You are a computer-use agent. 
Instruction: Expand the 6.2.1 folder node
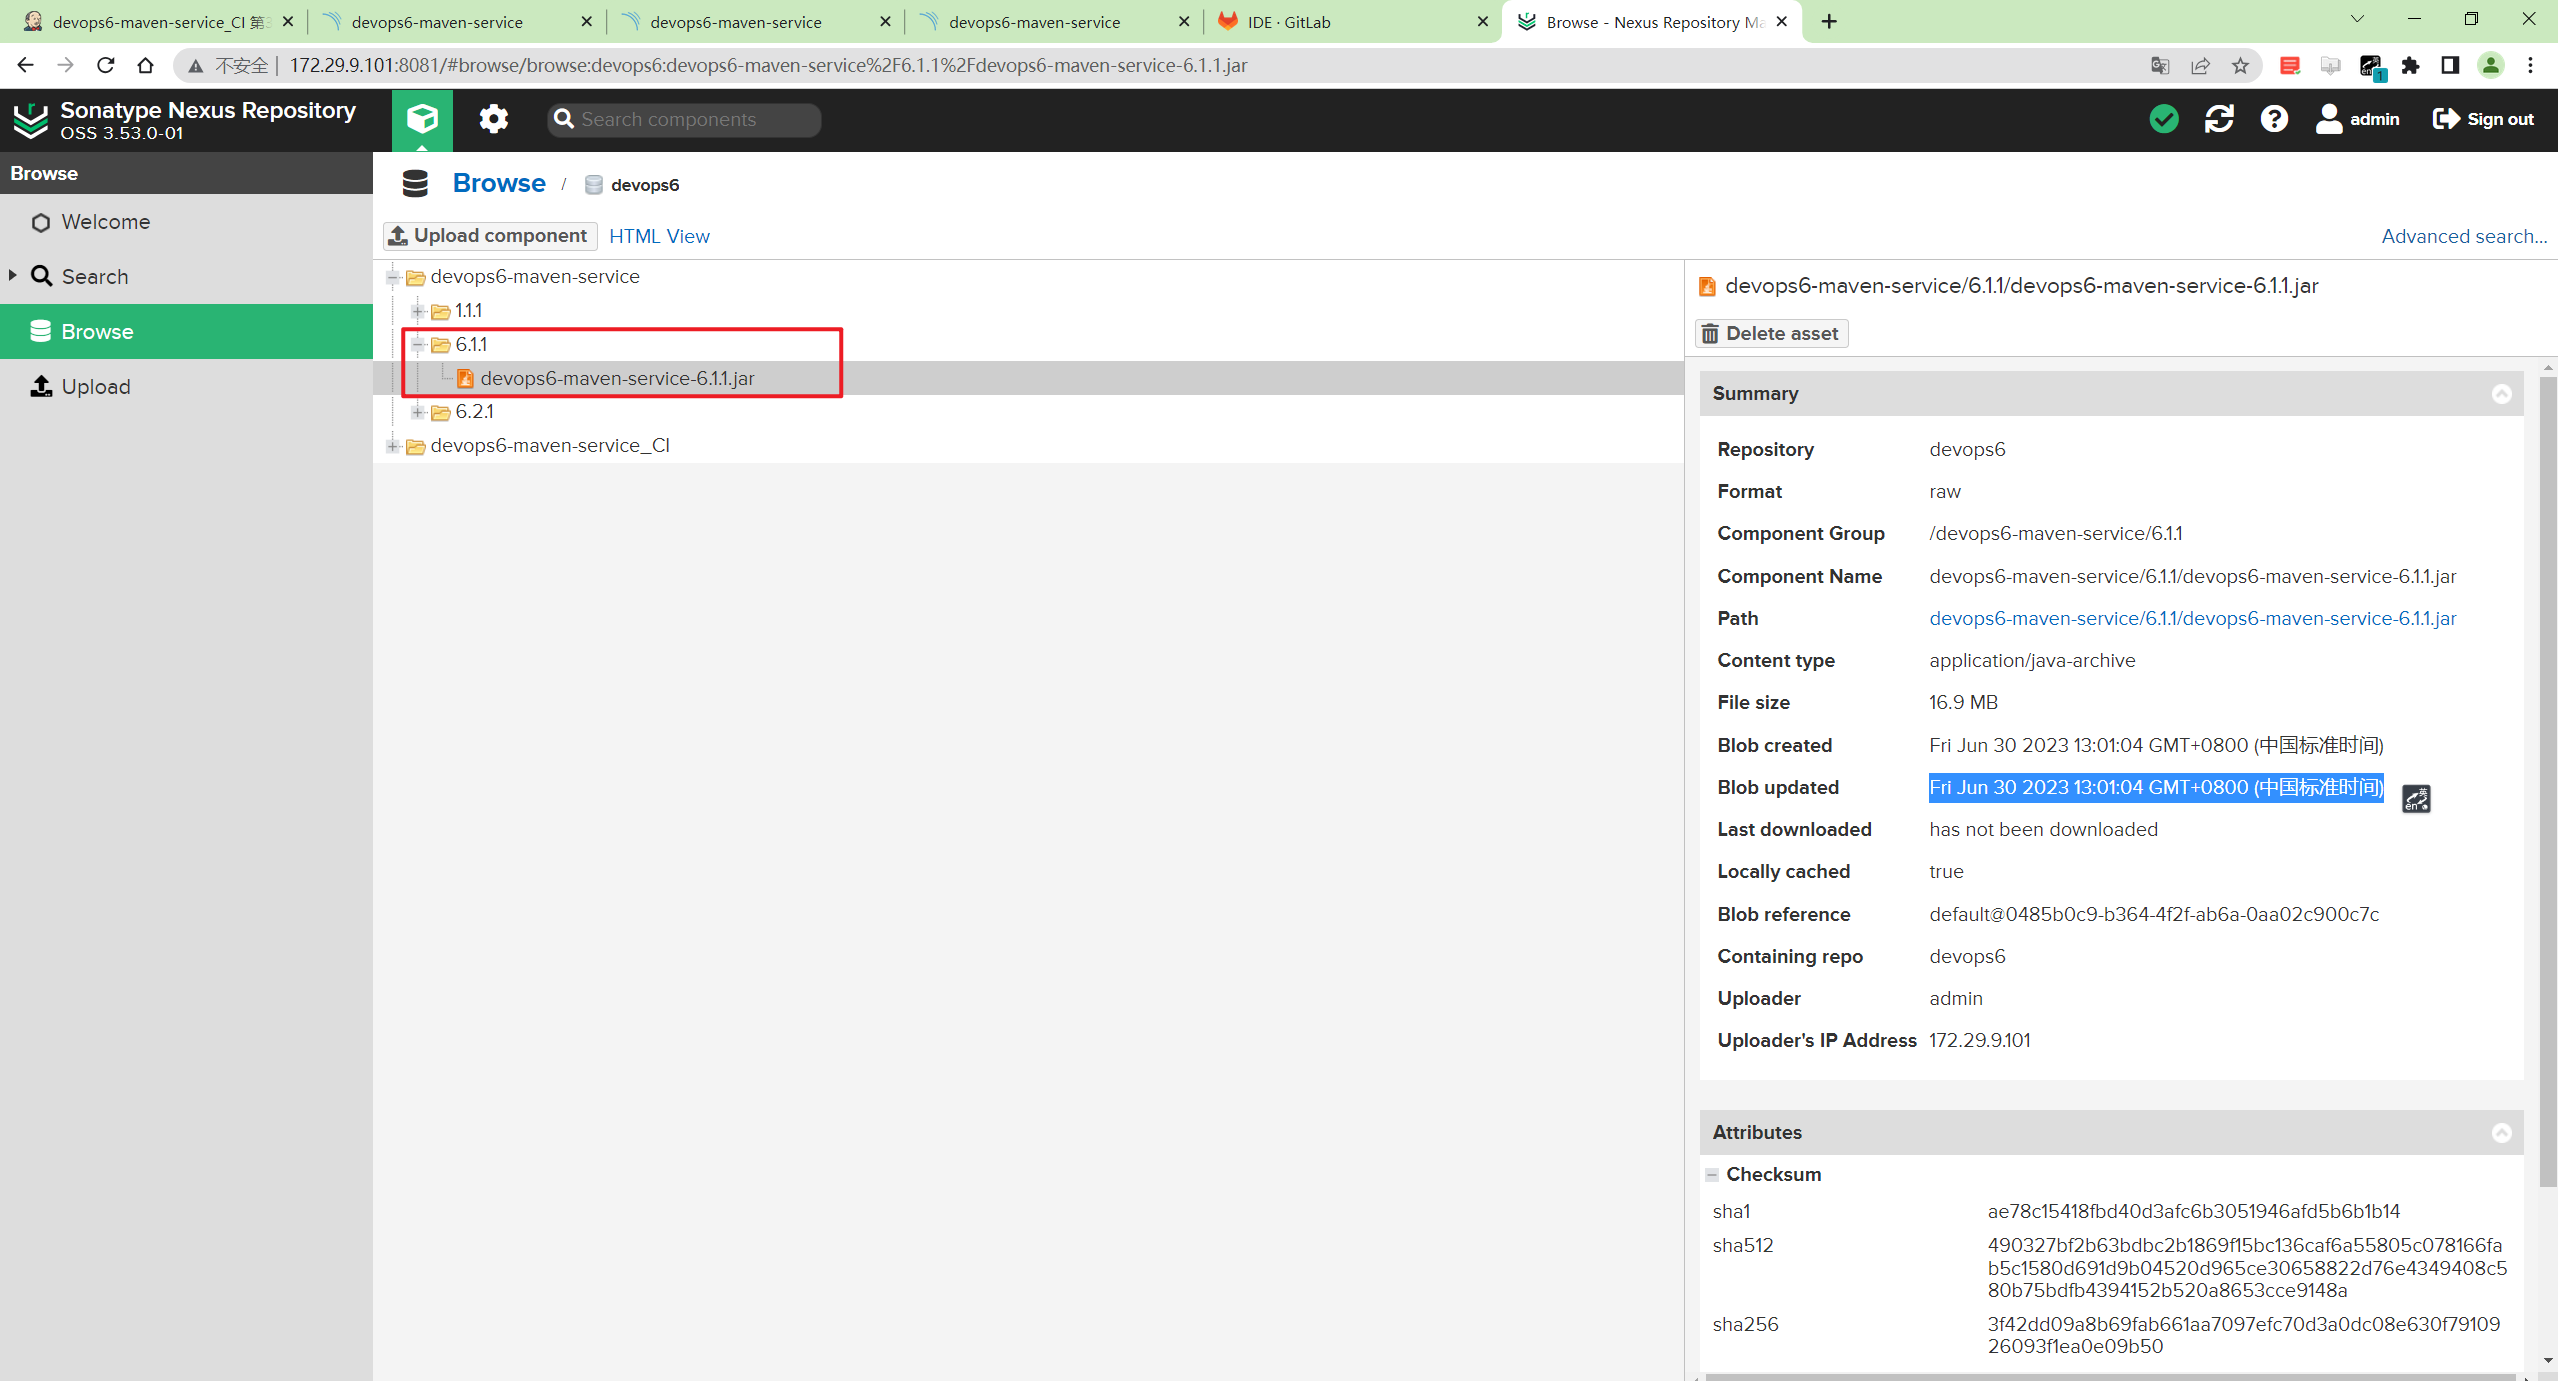[418, 412]
